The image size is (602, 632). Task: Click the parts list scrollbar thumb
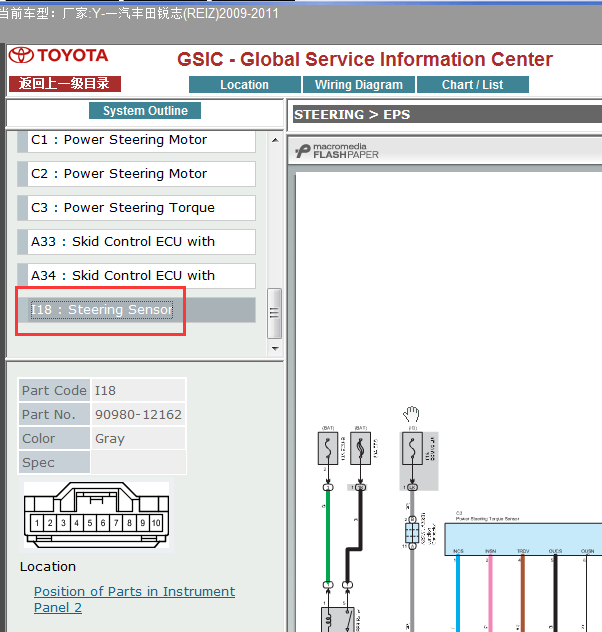point(274,313)
